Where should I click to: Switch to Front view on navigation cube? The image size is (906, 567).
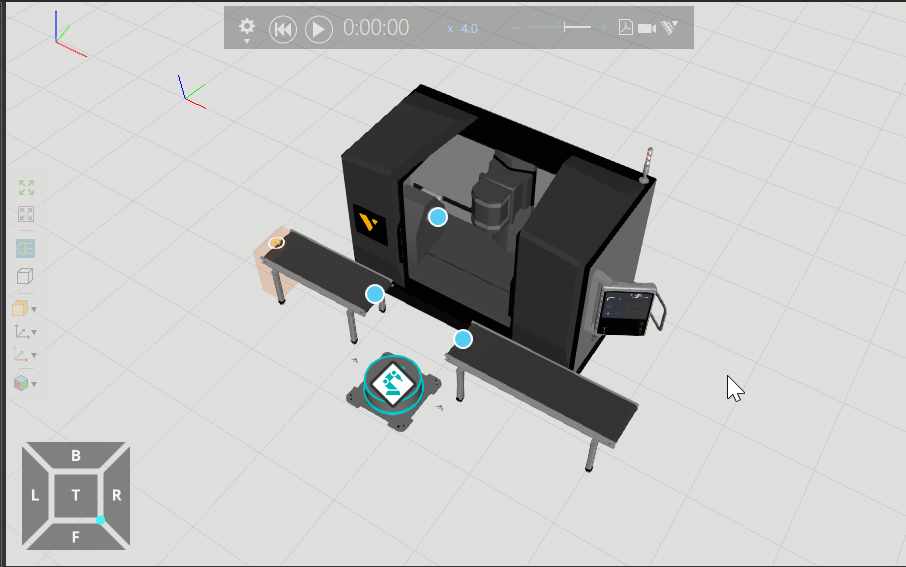click(x=76, y=537)
